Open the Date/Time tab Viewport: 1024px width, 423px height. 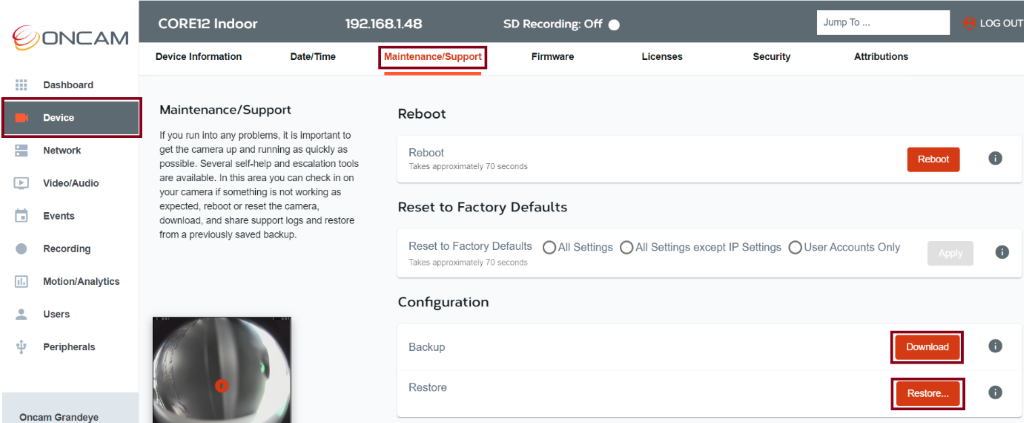pyautogui.click(x=313, y=57)
